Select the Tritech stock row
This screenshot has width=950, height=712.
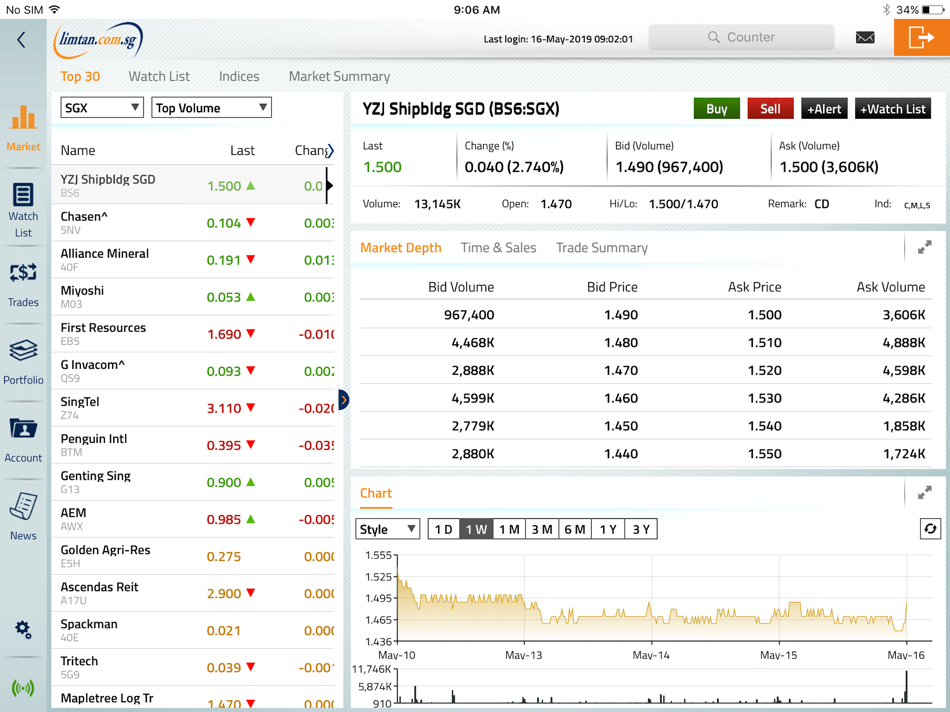pyautogui.click(x=193, y=666)
